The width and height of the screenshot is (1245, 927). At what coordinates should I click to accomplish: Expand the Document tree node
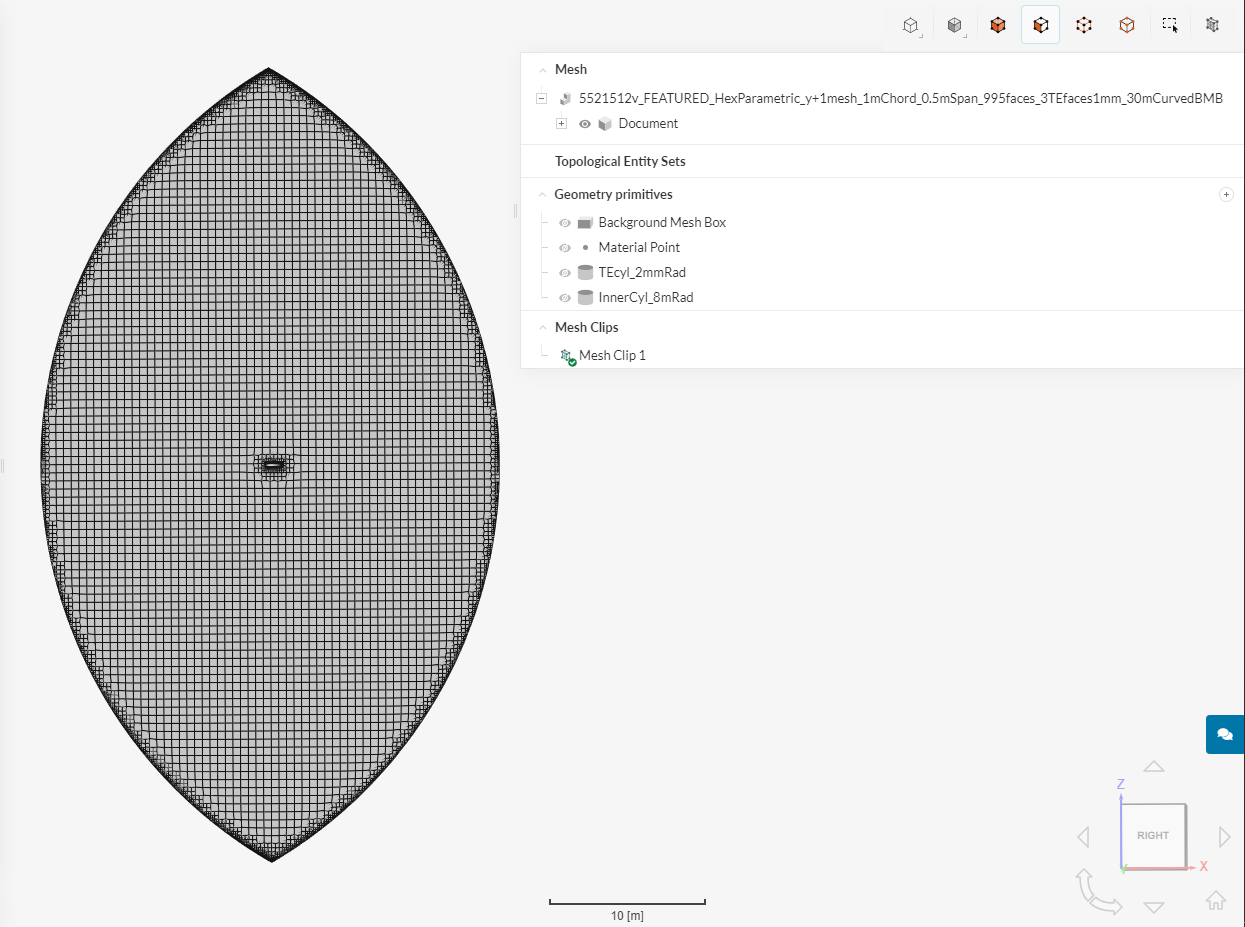pos(561,124)
